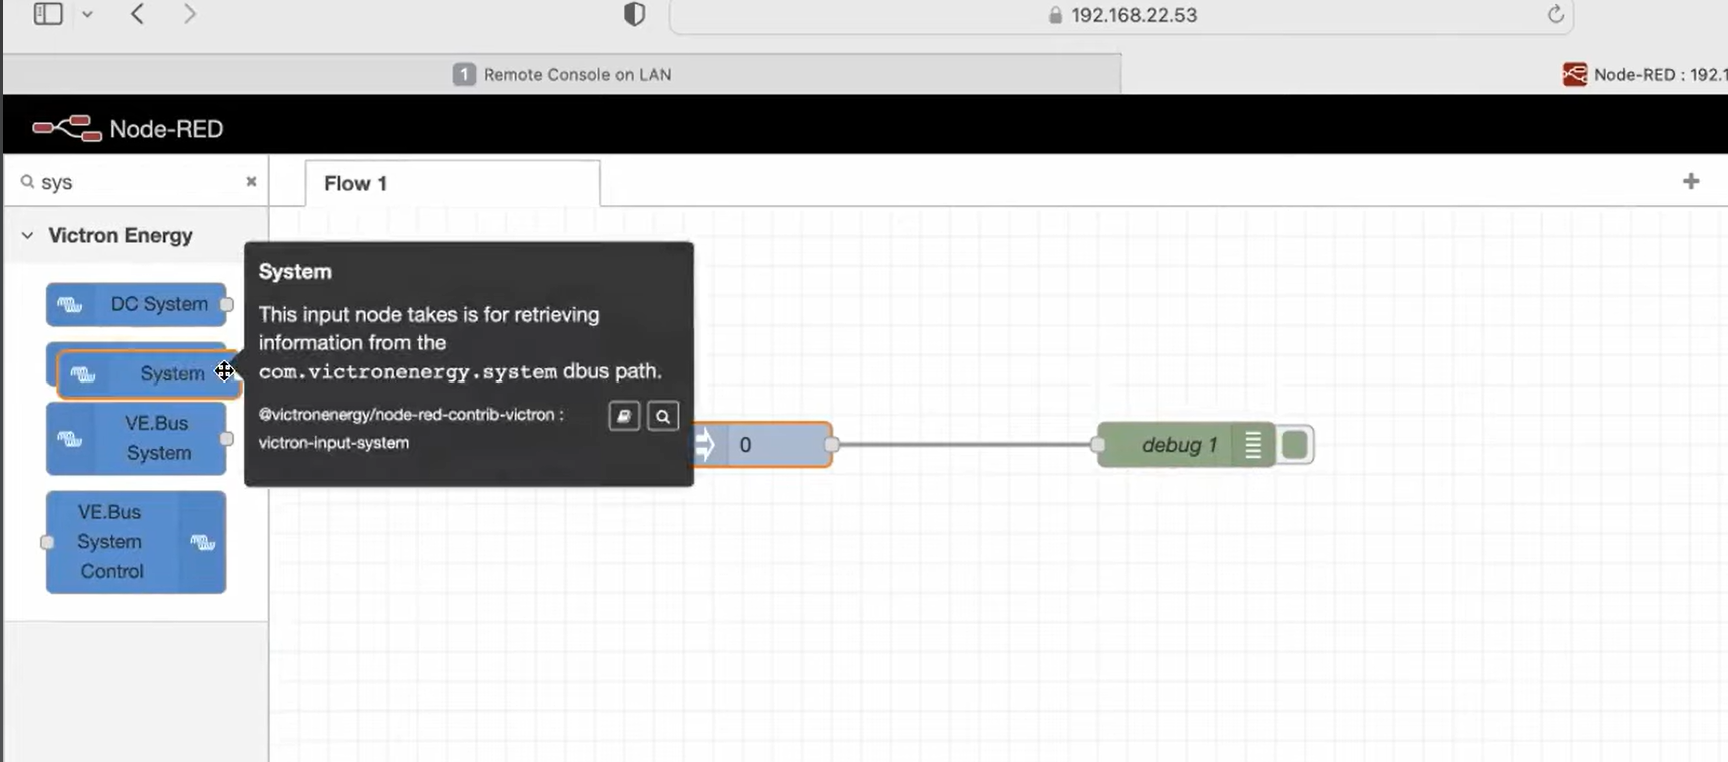This screenshot has height=762, width=1728.
Task: Click the lock icon in the address bar
Action: coord(1055,15)
